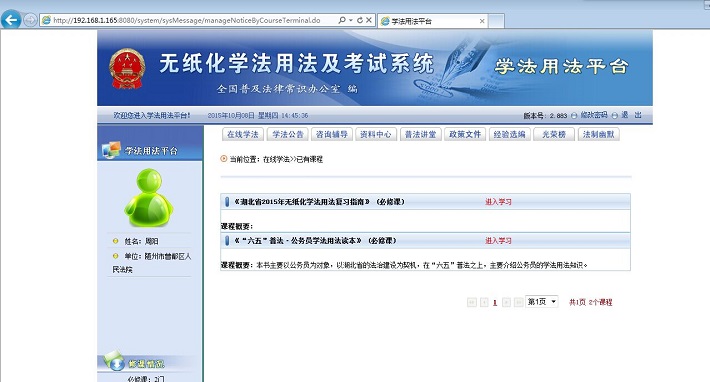
Task: Open the 在线学法 menu
Action: click(243, 134)
